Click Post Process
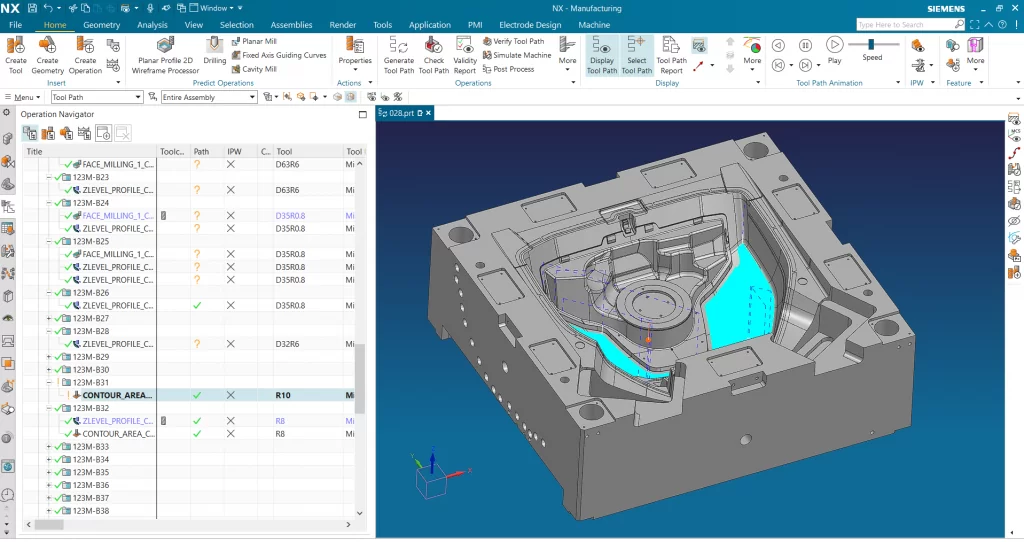This screenshot has height=542, width=1024. 508,69
